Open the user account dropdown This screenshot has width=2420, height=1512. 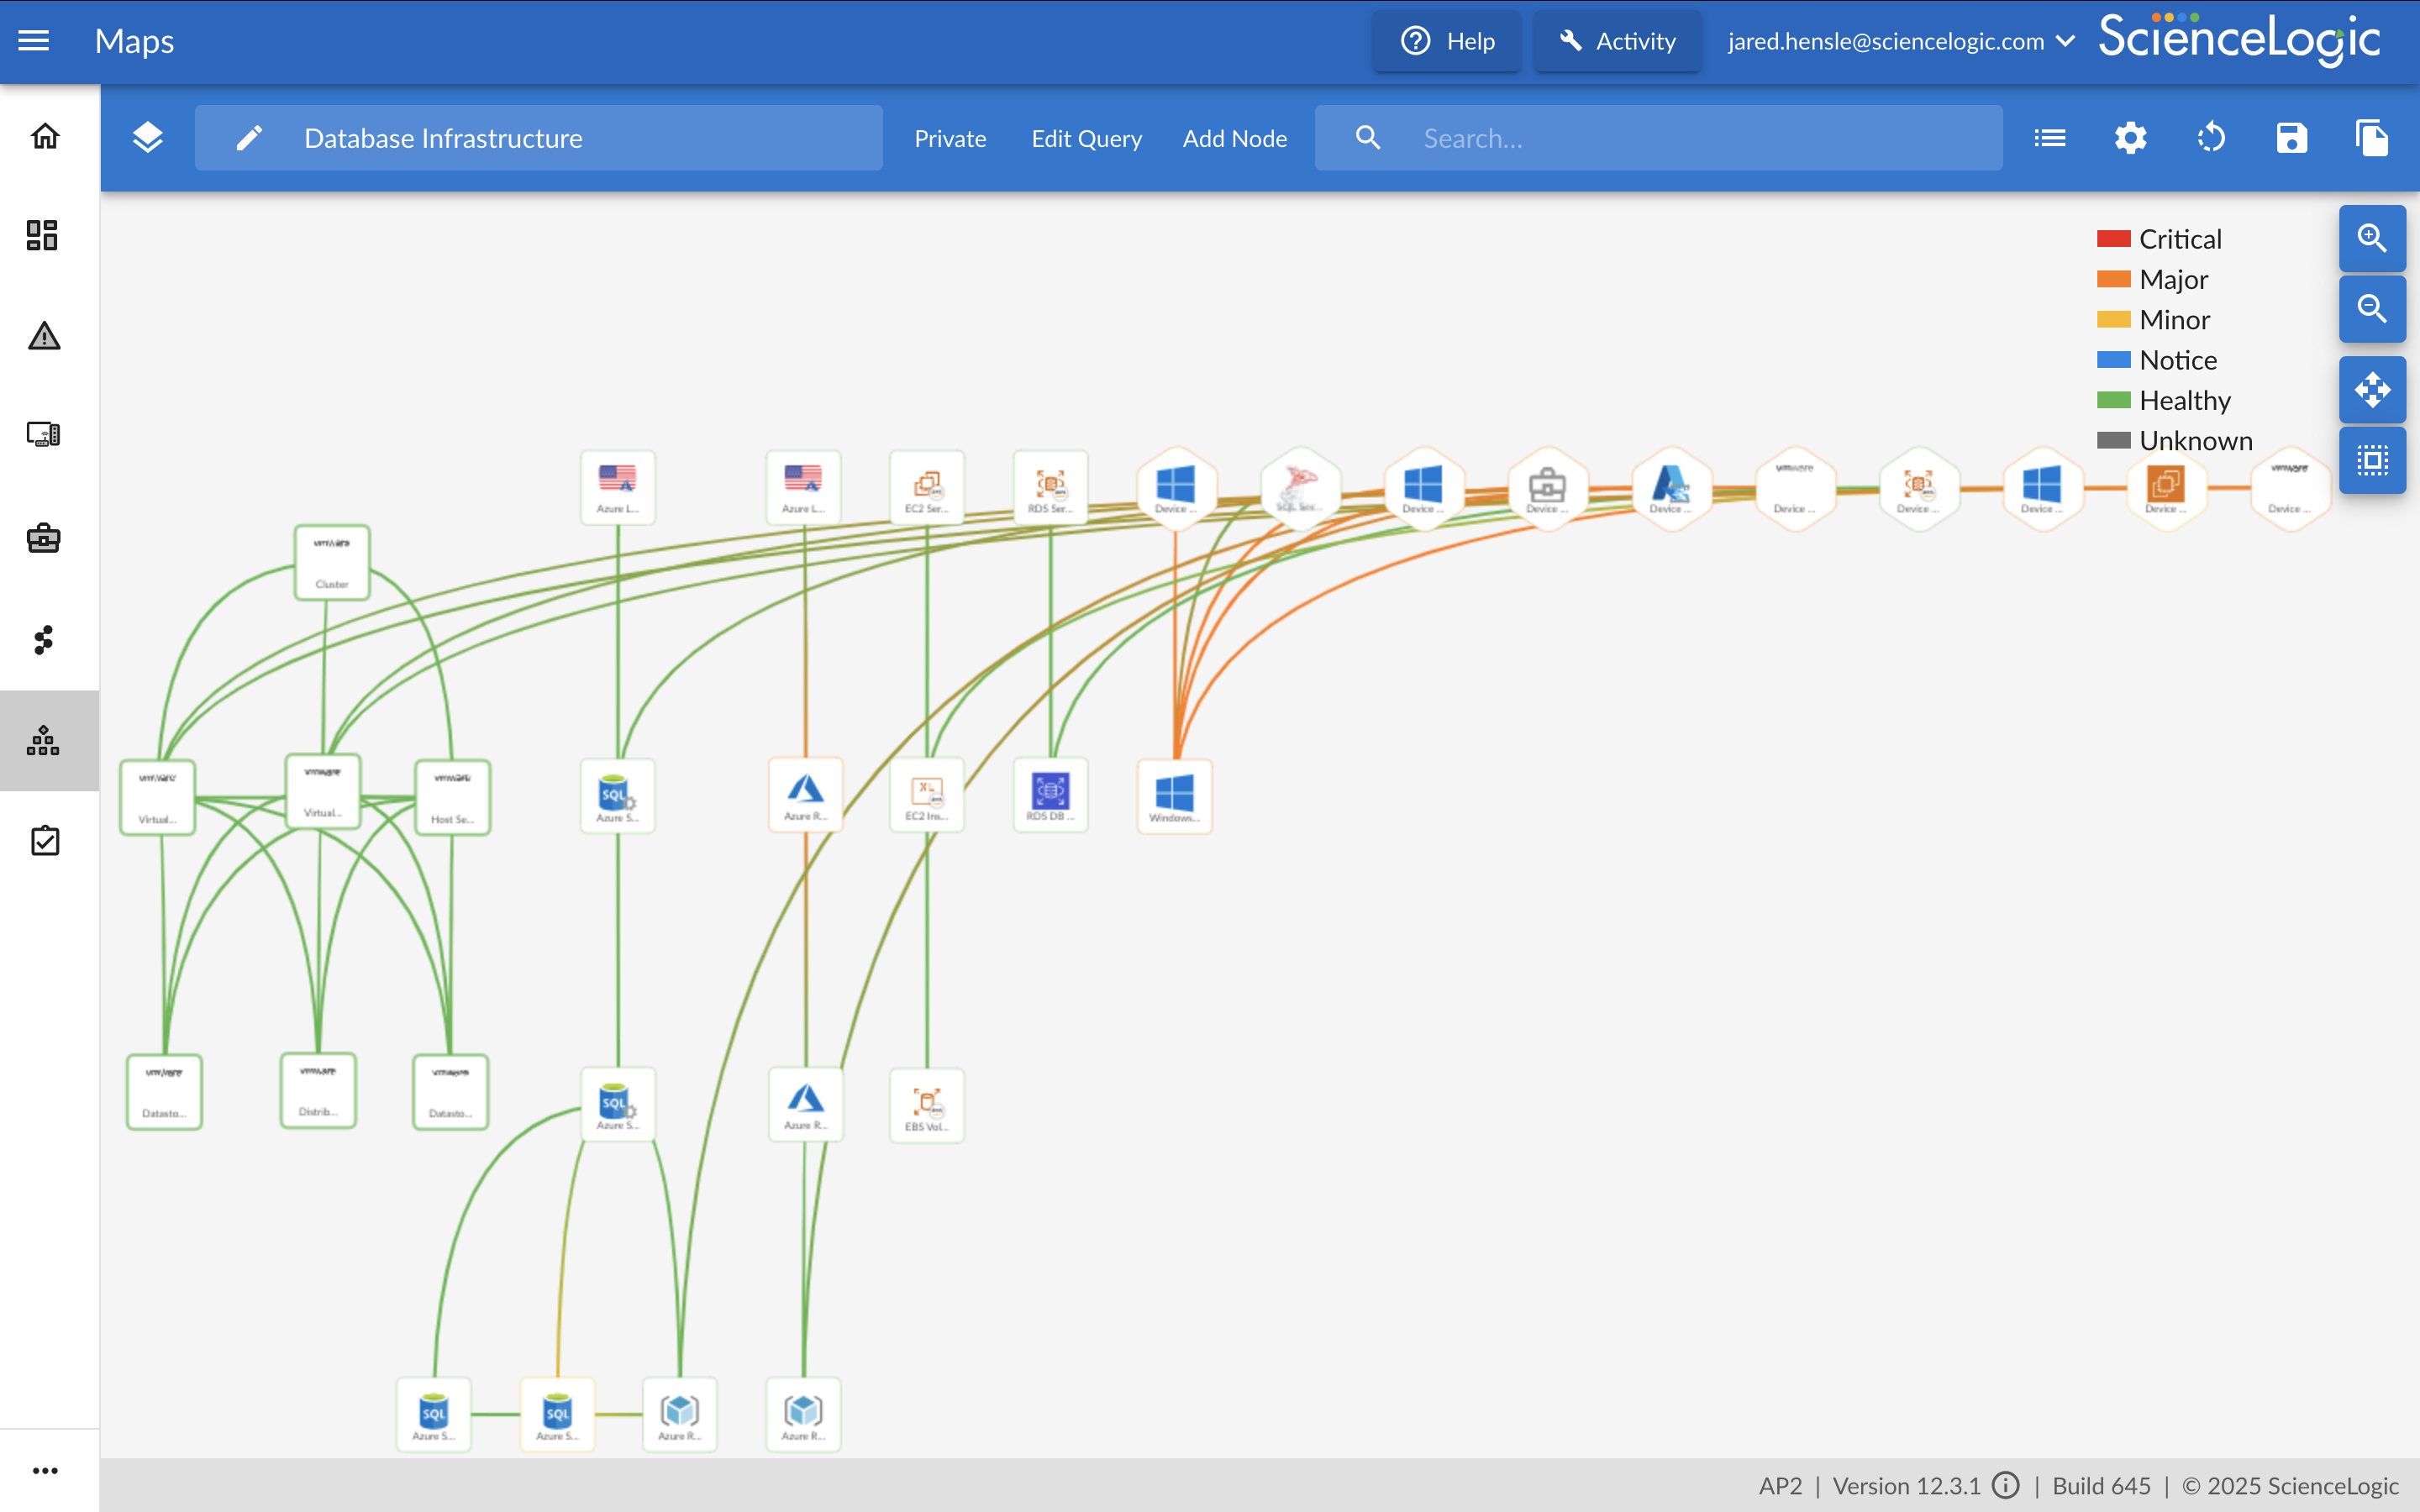[1901, 41]
